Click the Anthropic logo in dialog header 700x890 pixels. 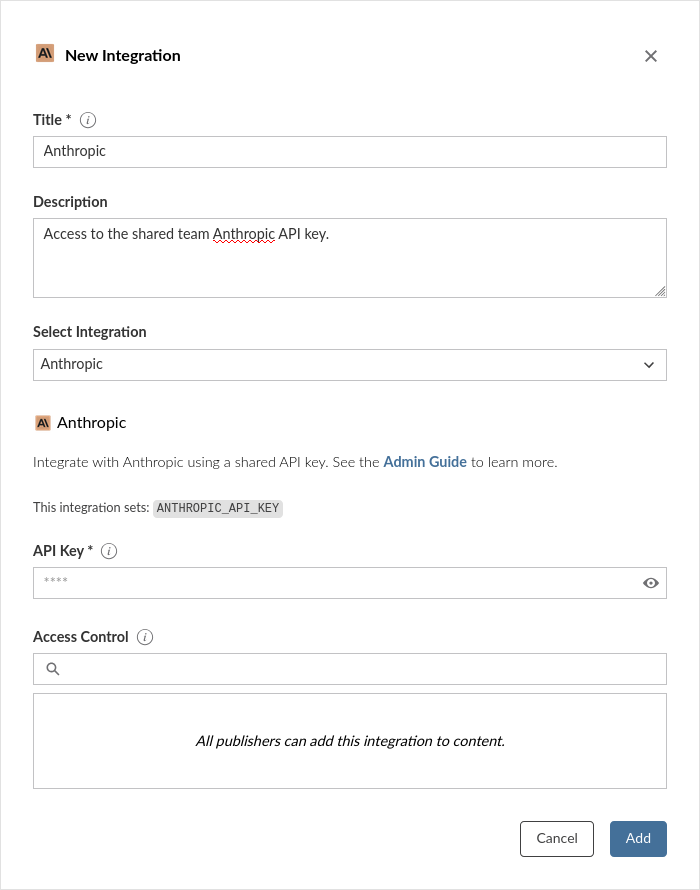pyautogui.click(x=44, y=54)
